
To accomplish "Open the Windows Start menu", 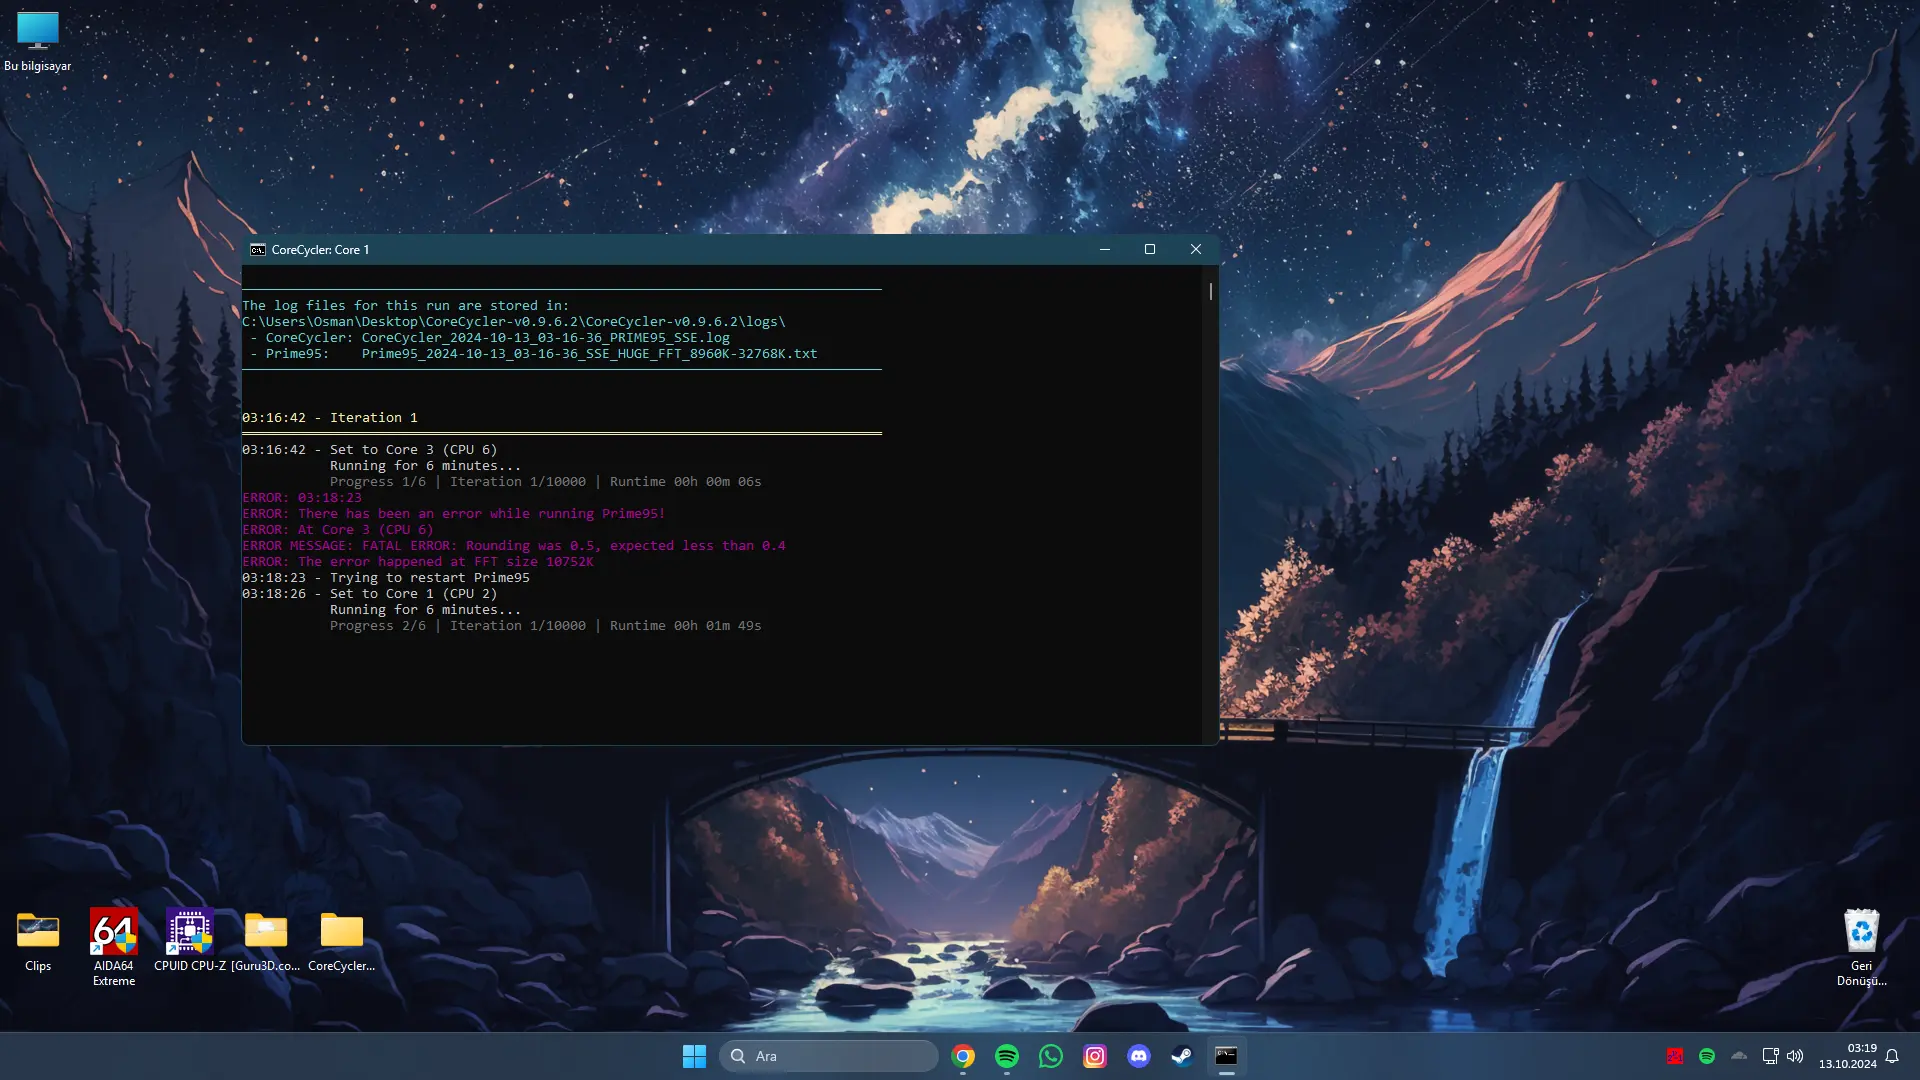I will 694,1056.
